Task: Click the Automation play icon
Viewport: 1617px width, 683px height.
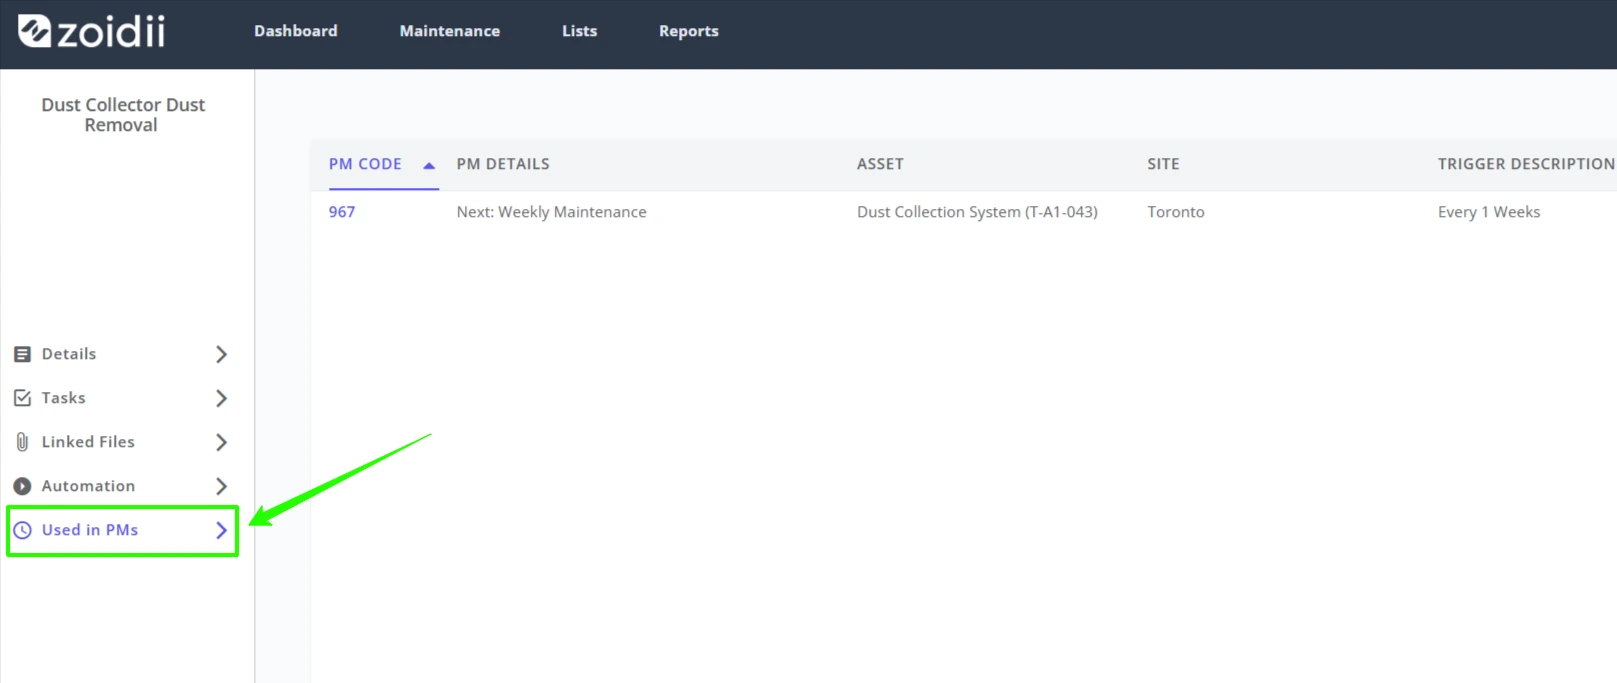Action: (x=22, y=486)
